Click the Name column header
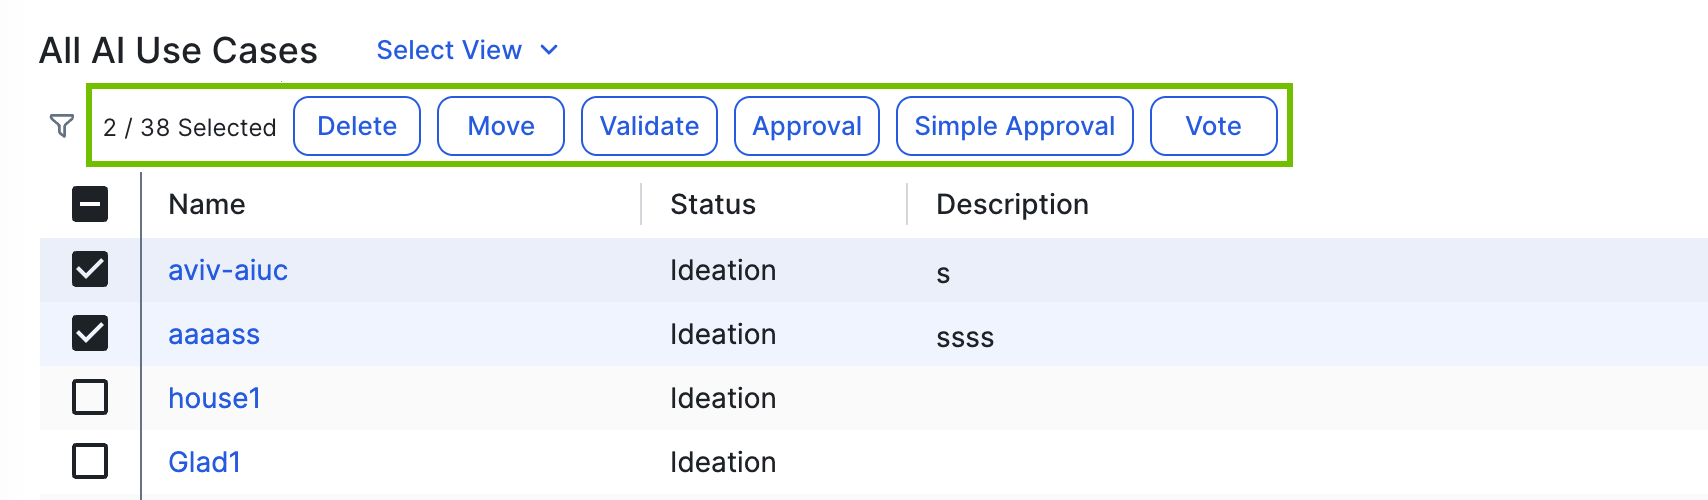Viewport: 1708px width, 500px height. pos(207,204)
